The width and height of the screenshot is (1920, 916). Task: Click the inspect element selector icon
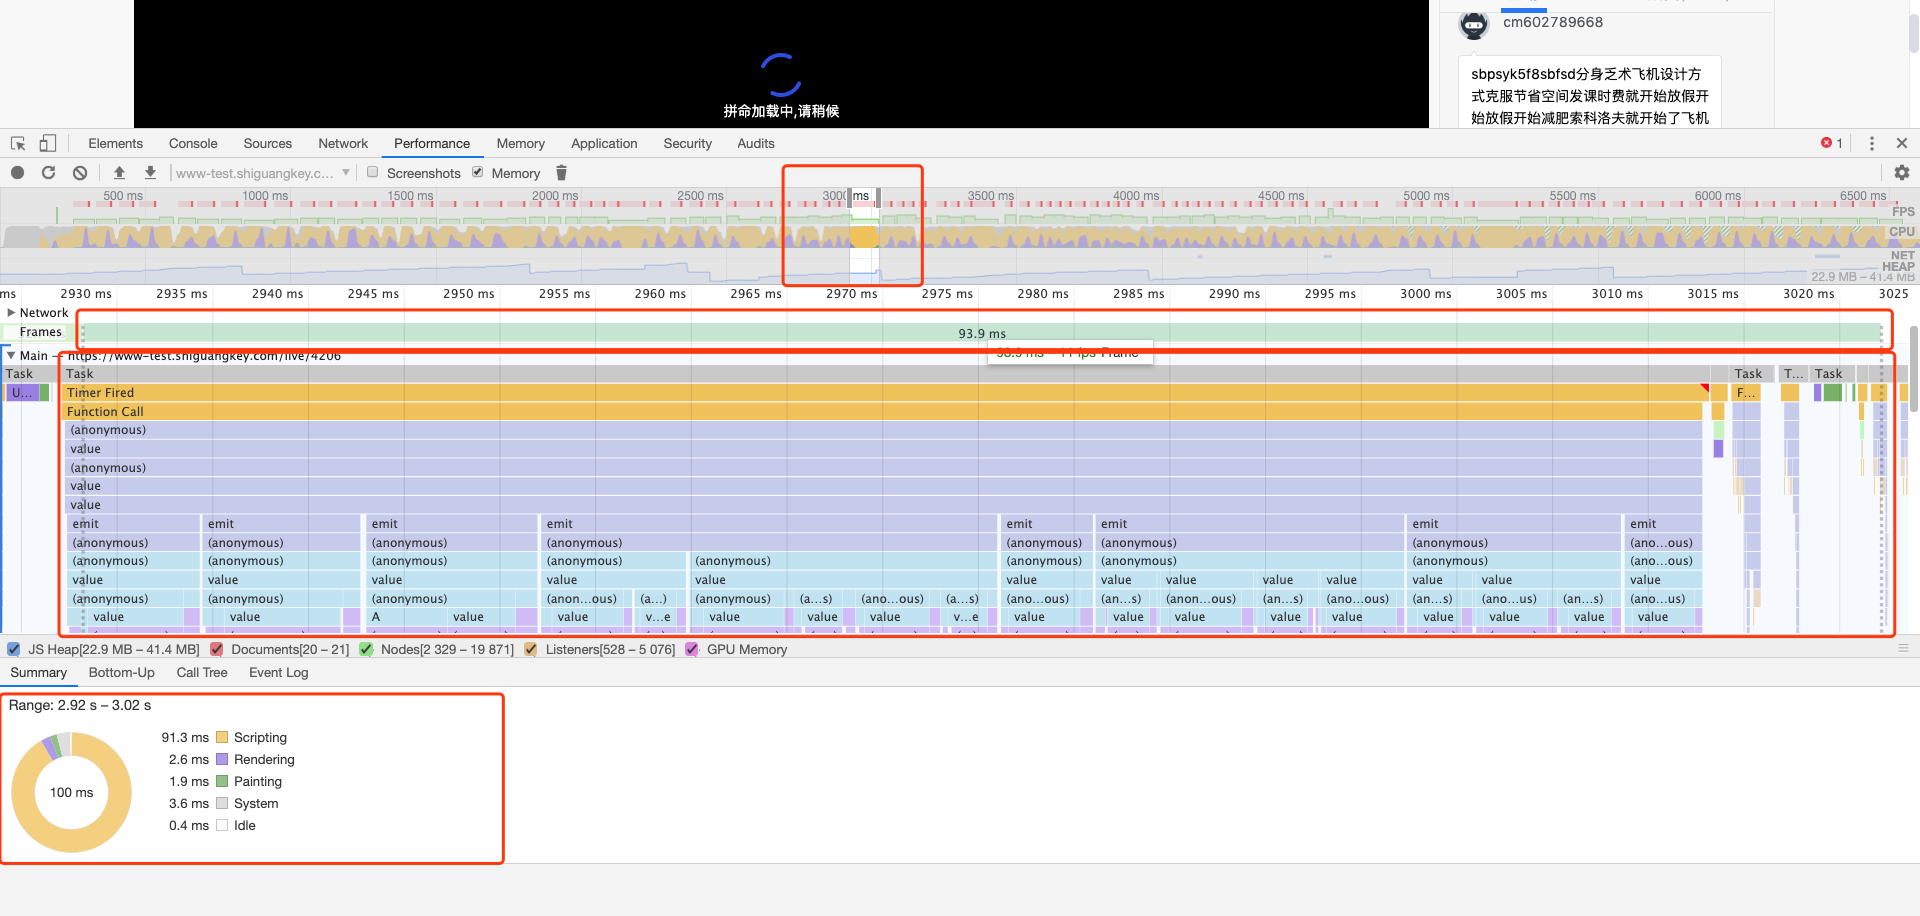point(18,144)
